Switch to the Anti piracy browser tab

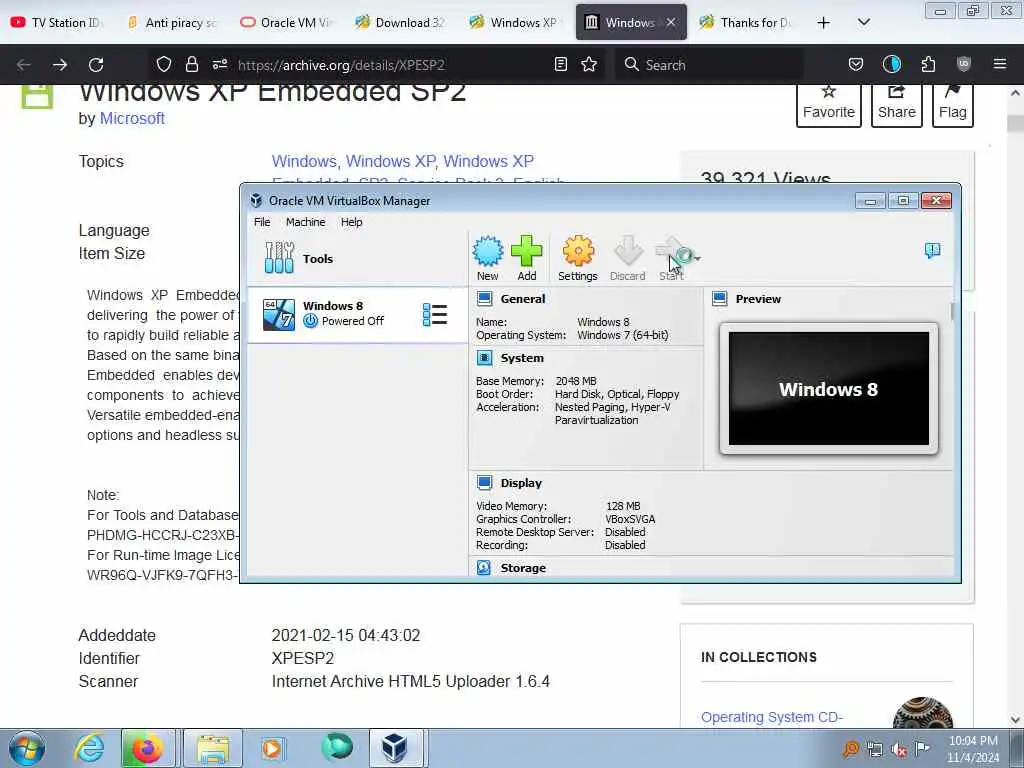[x=173, y=23]
